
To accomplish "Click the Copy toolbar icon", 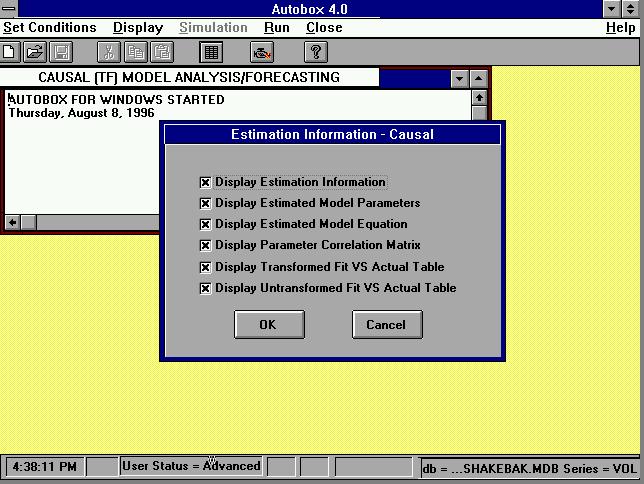I will click(x=136, y=52).
